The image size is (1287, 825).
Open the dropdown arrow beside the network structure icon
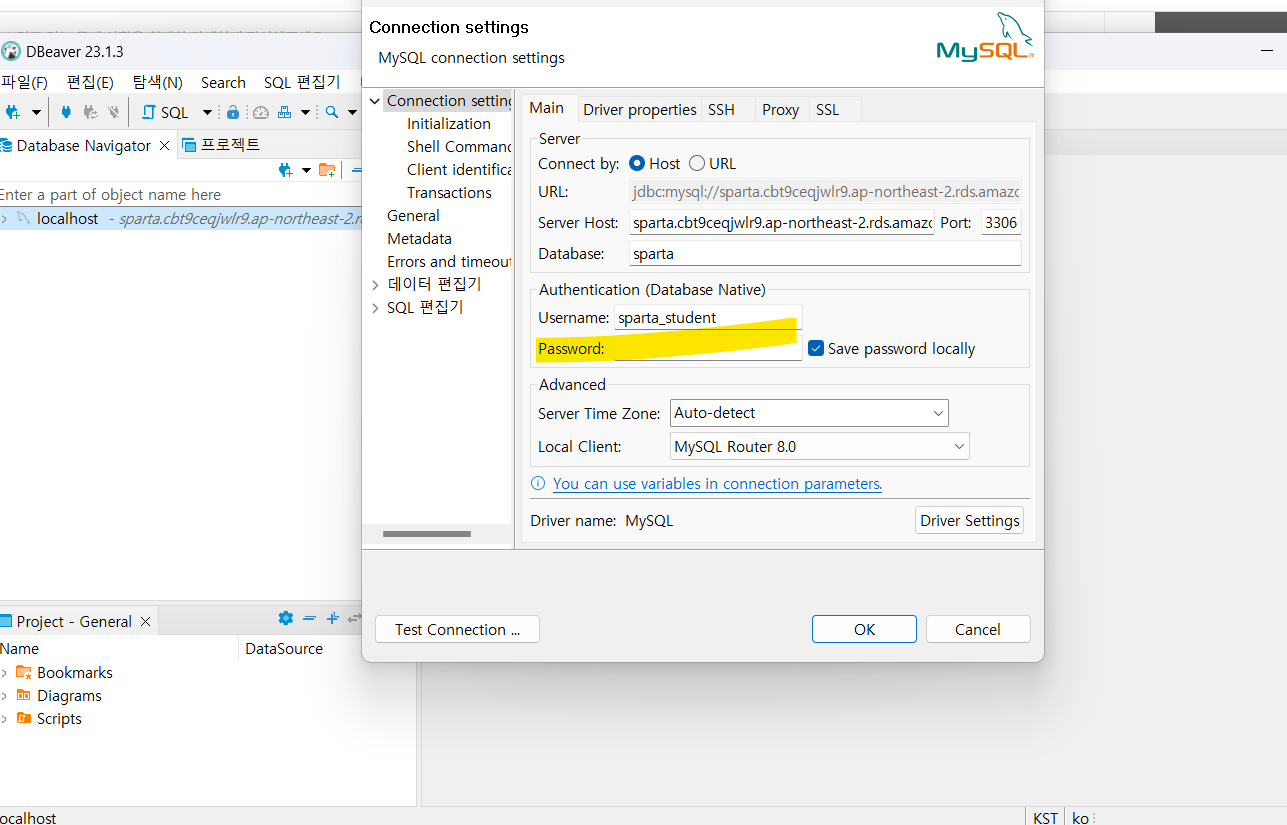[x=305, y=112]
